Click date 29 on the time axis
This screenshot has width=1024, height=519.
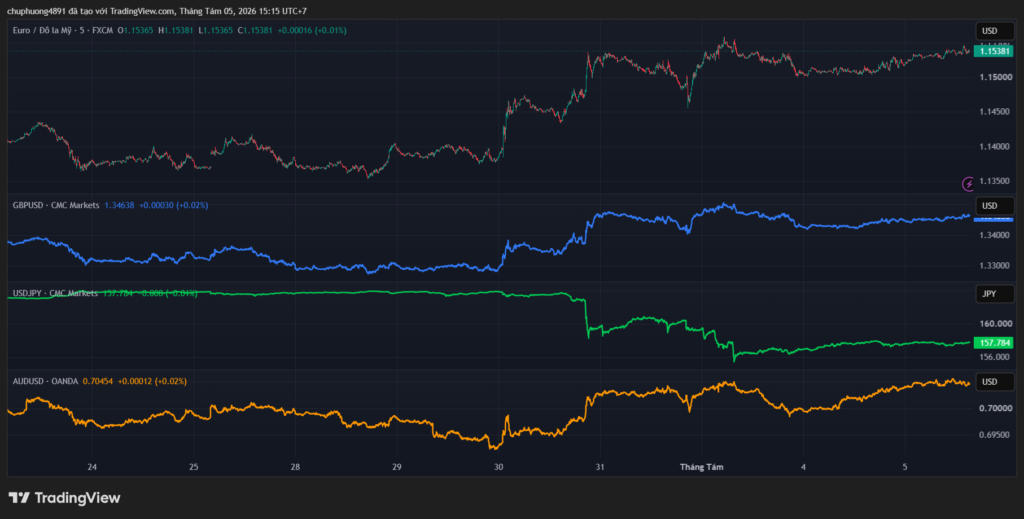[x=396, y=467]
